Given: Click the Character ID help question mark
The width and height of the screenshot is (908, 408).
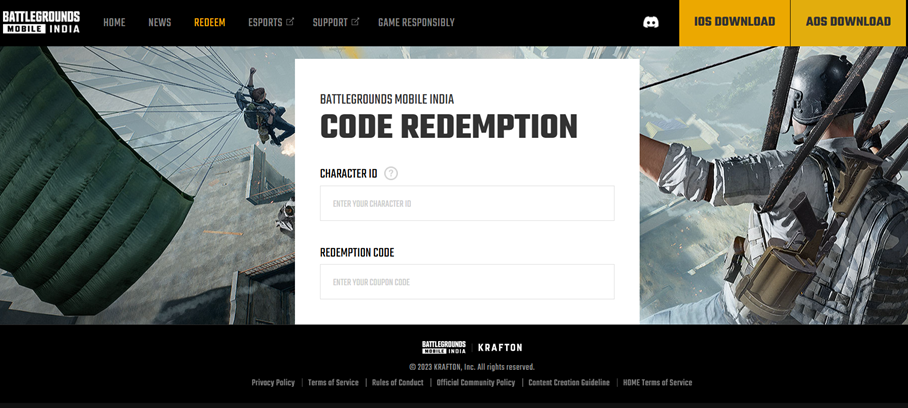Looking at the screenshot, I should point(391,173).
